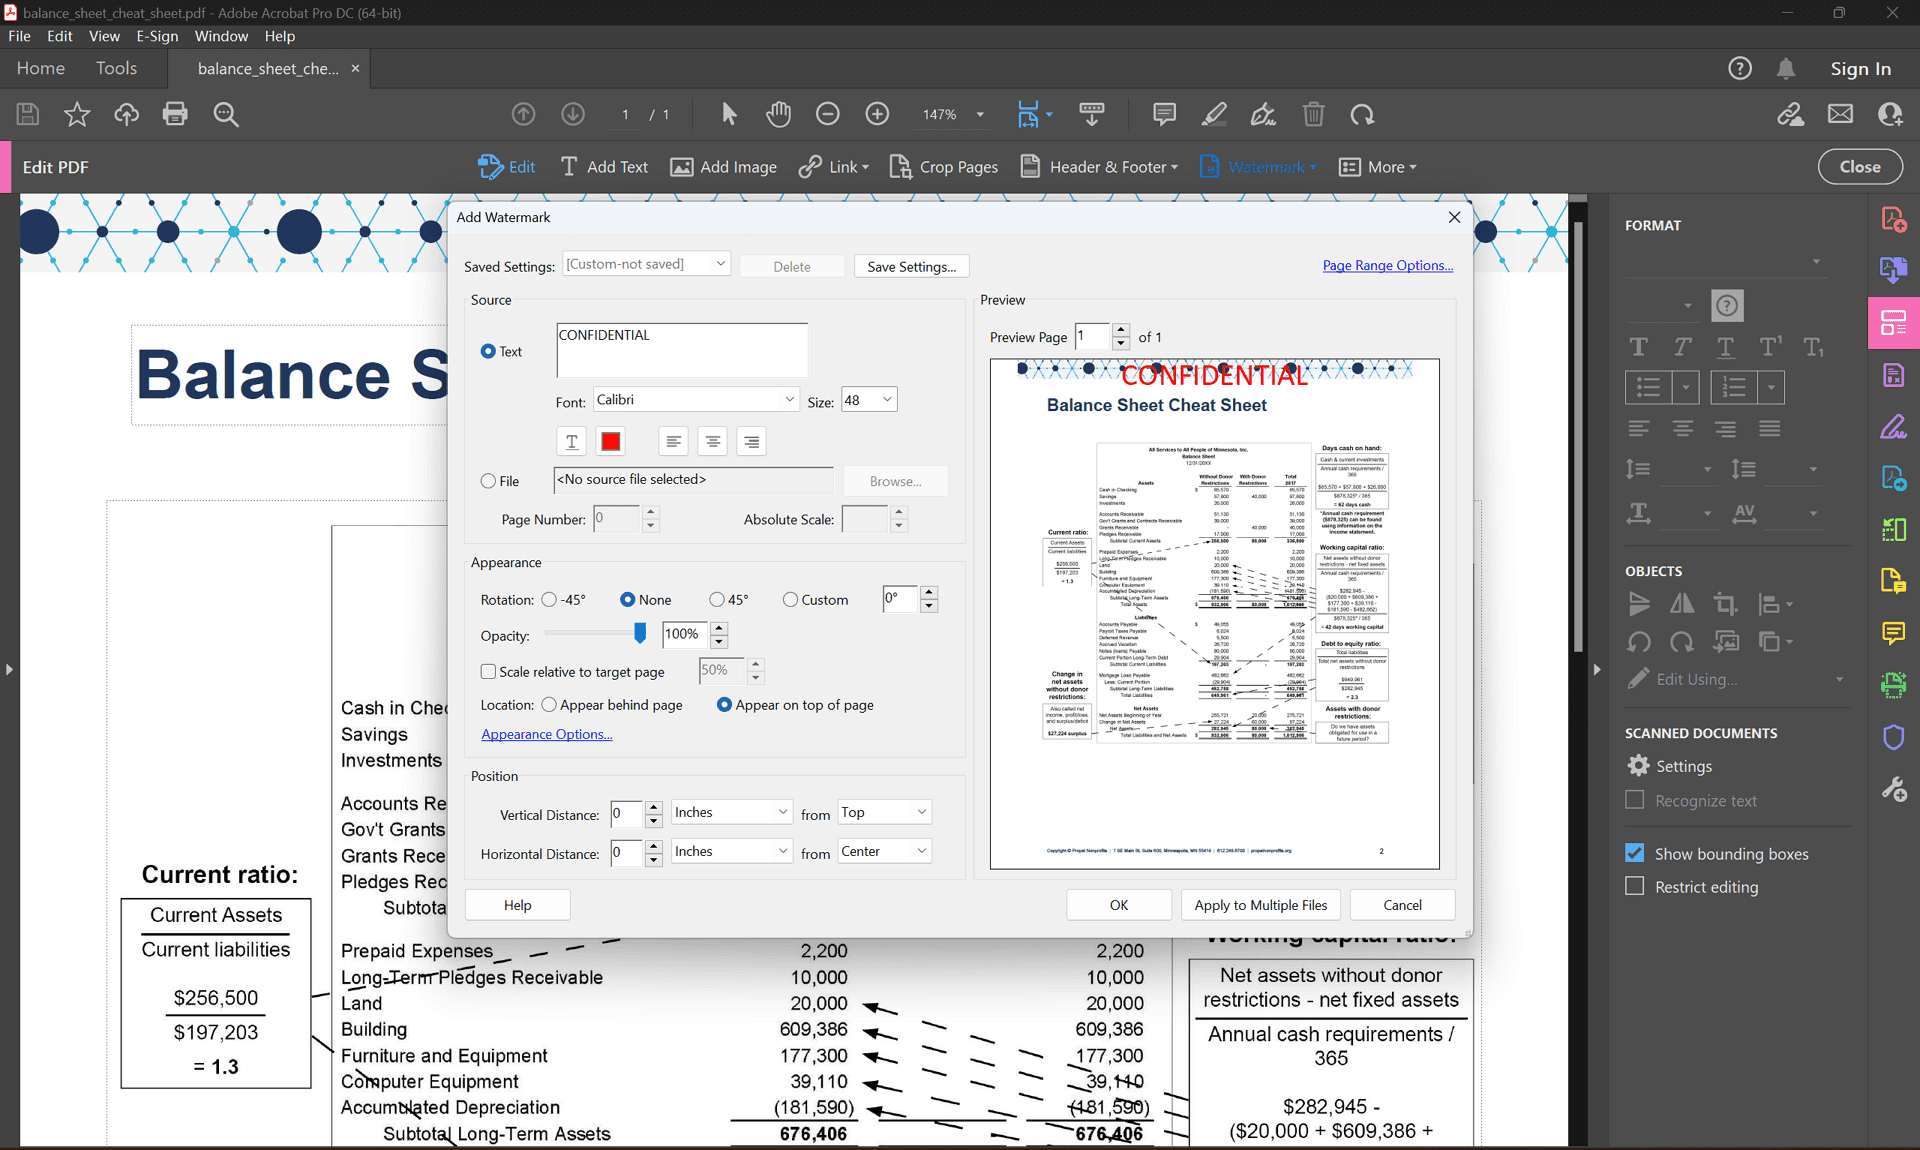Viewport: 1920px width, 1150px height.
Task: Enable Restrict editing checkbox
Action: (1635, 886)
